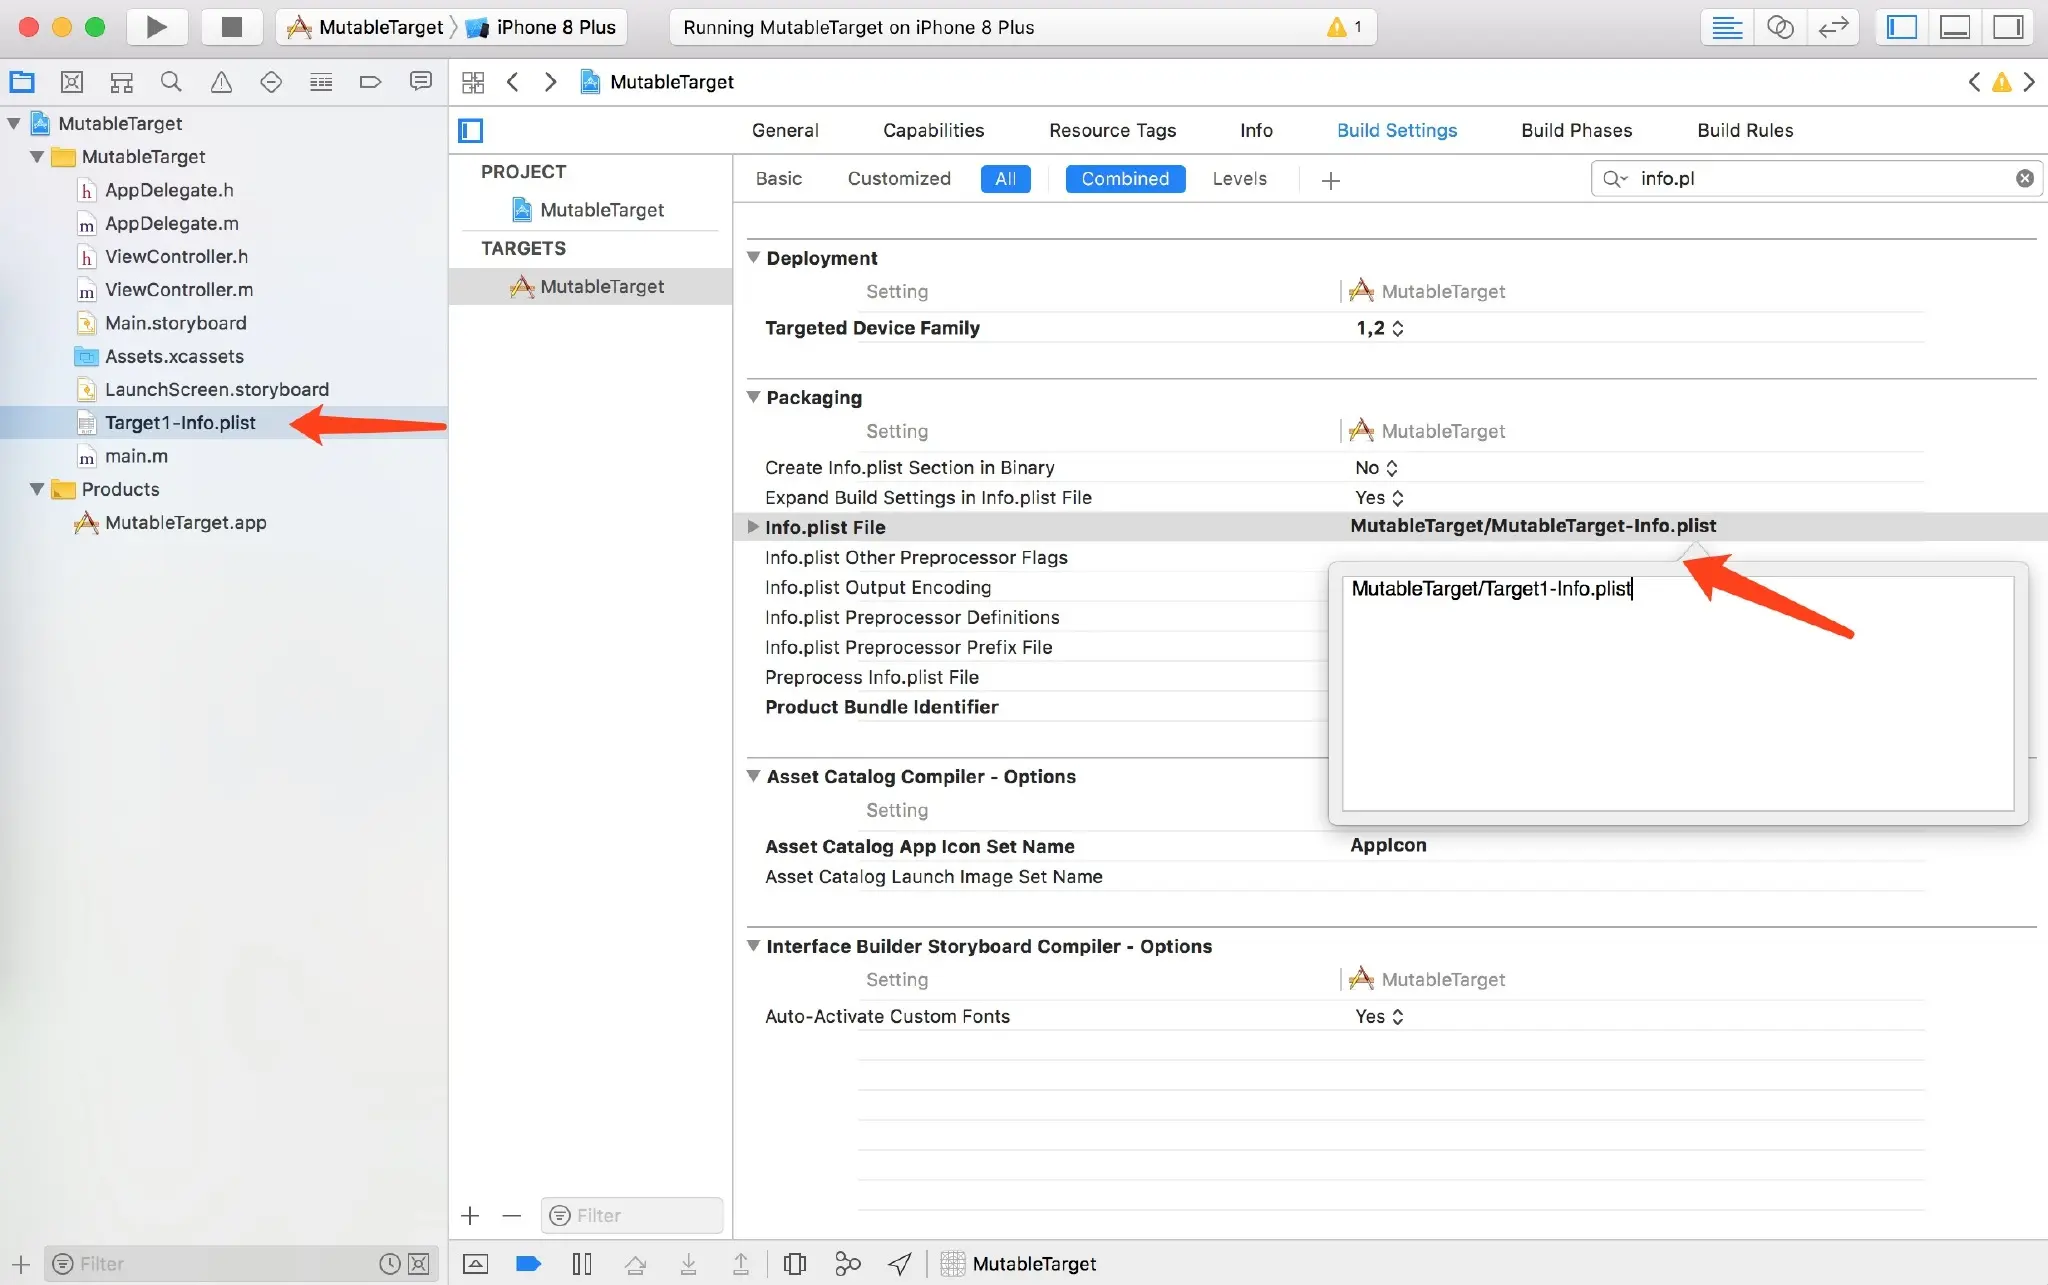Open the Report navigator speech-bubble icon

(421, 82)
